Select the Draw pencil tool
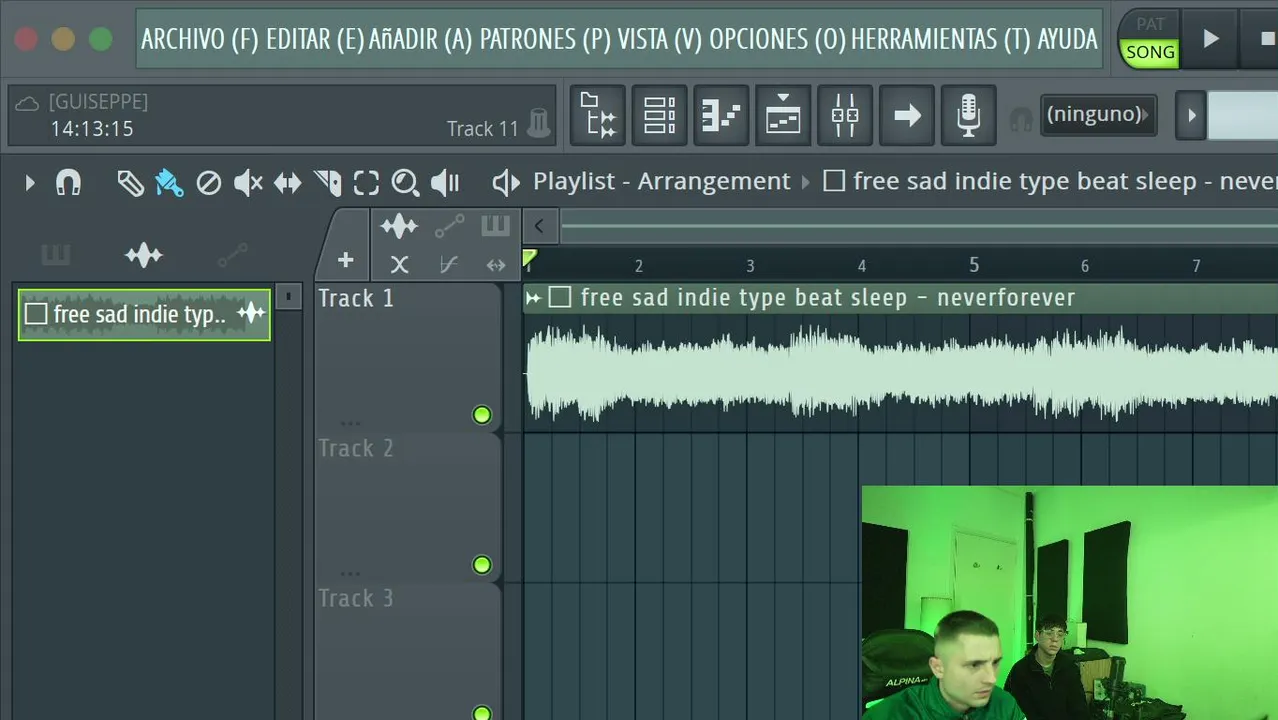Screen dimensions: 1278x720 pos(130,183)
